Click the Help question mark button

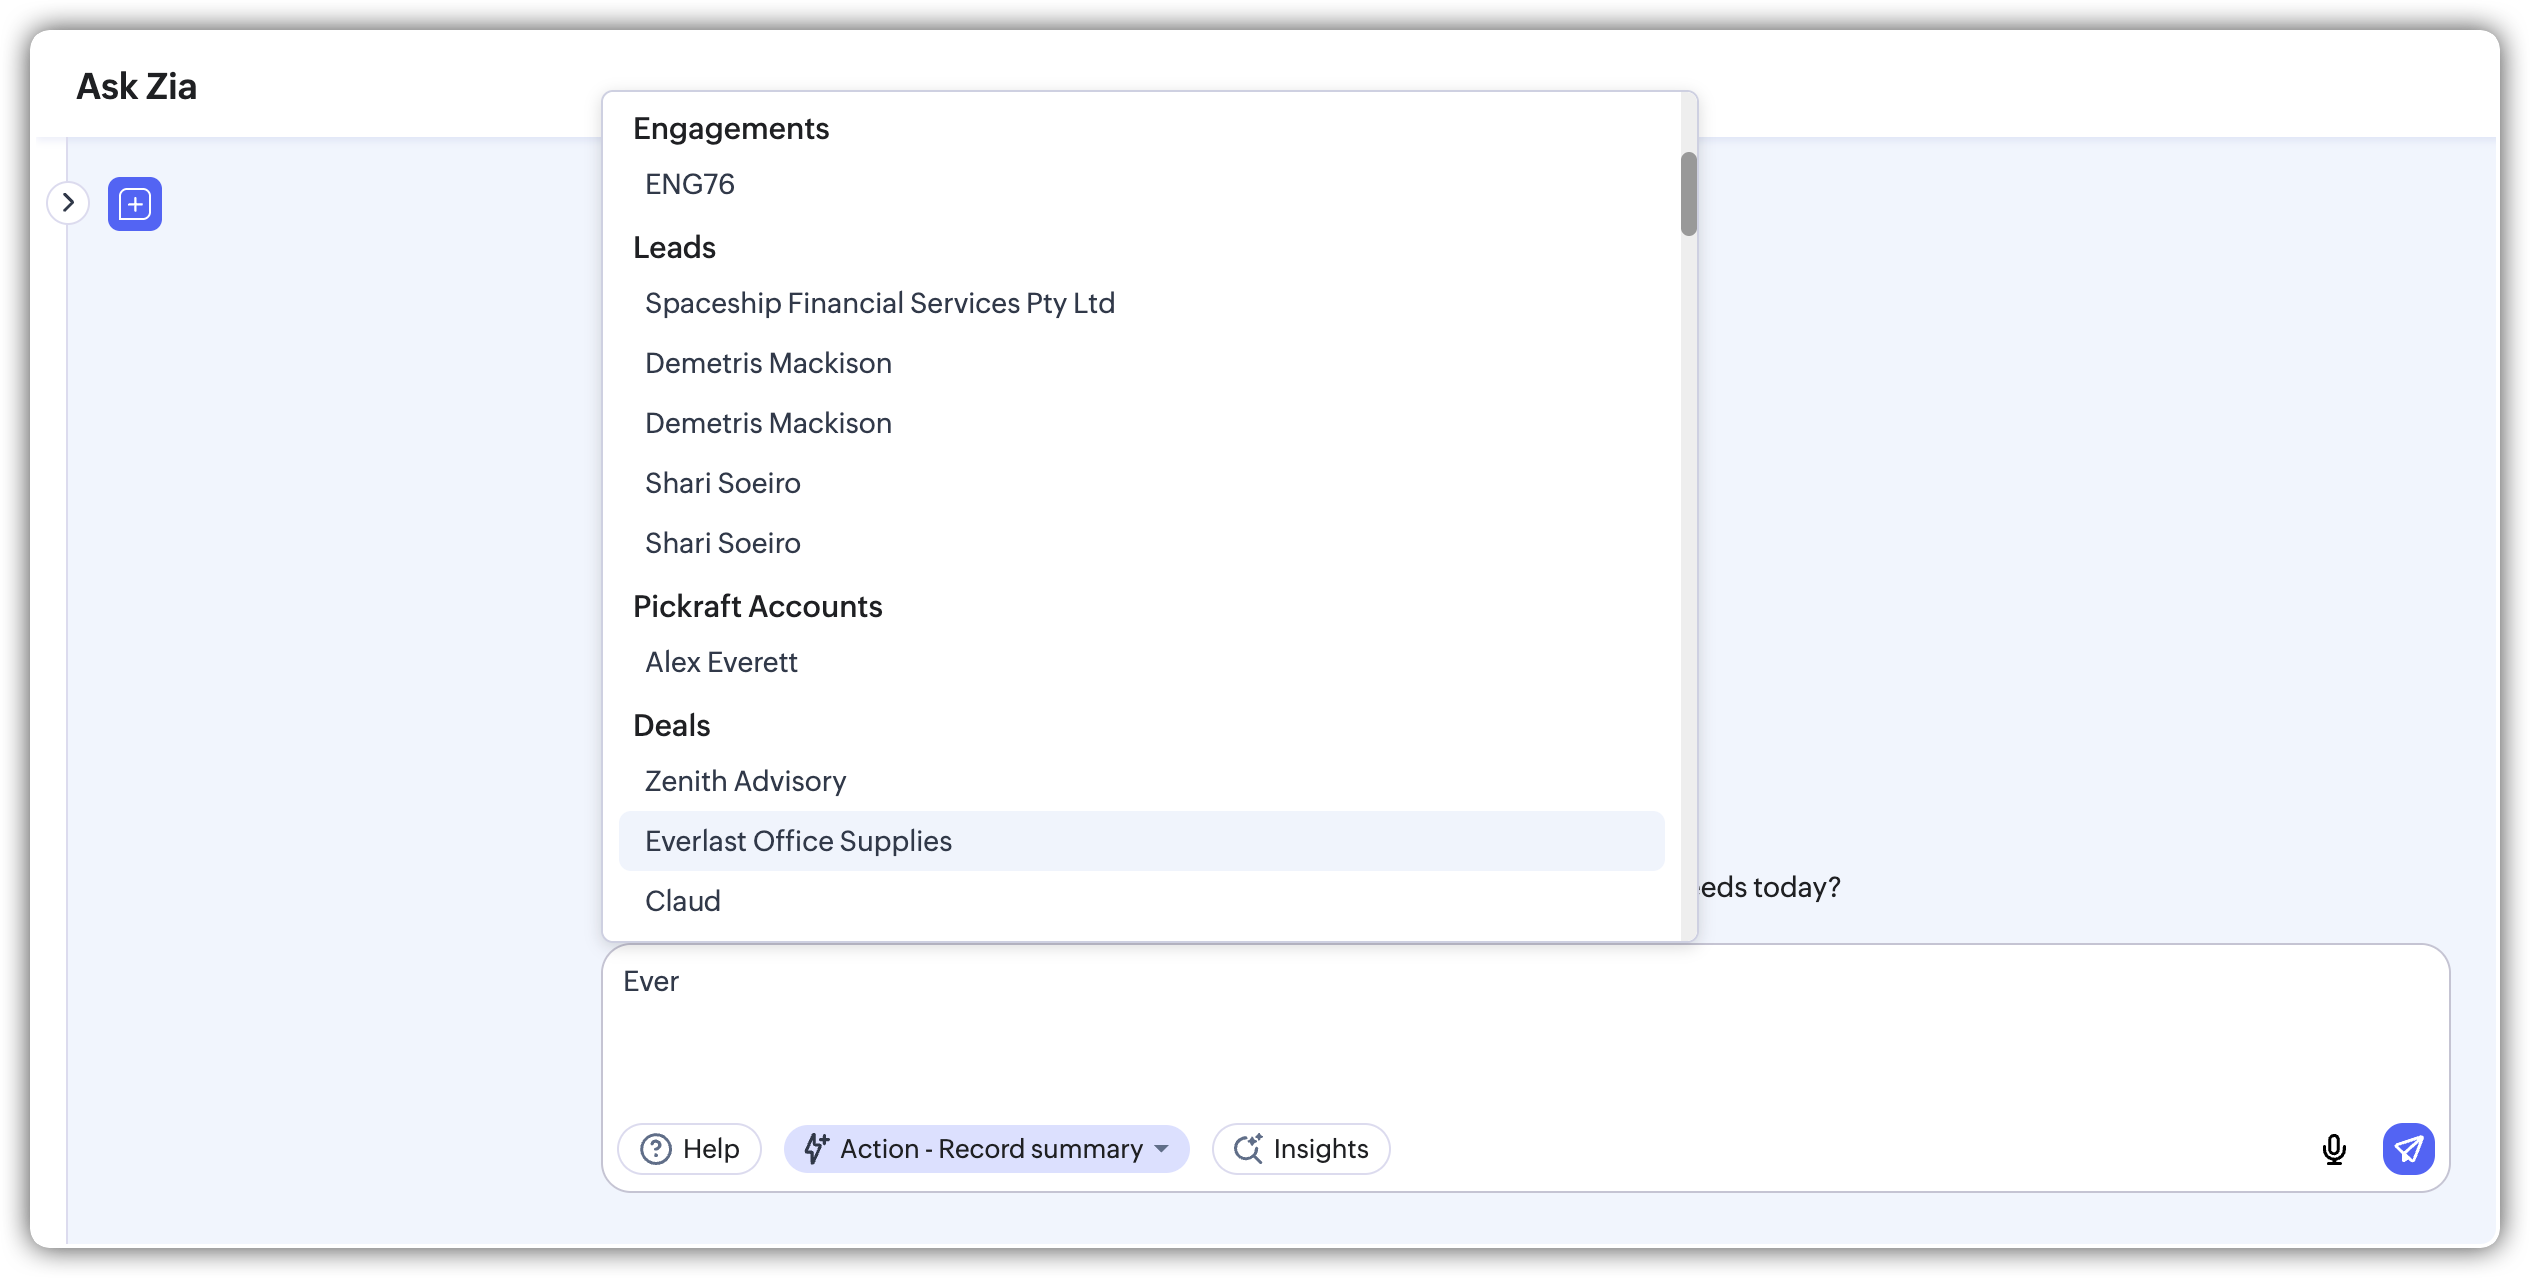690,1149
